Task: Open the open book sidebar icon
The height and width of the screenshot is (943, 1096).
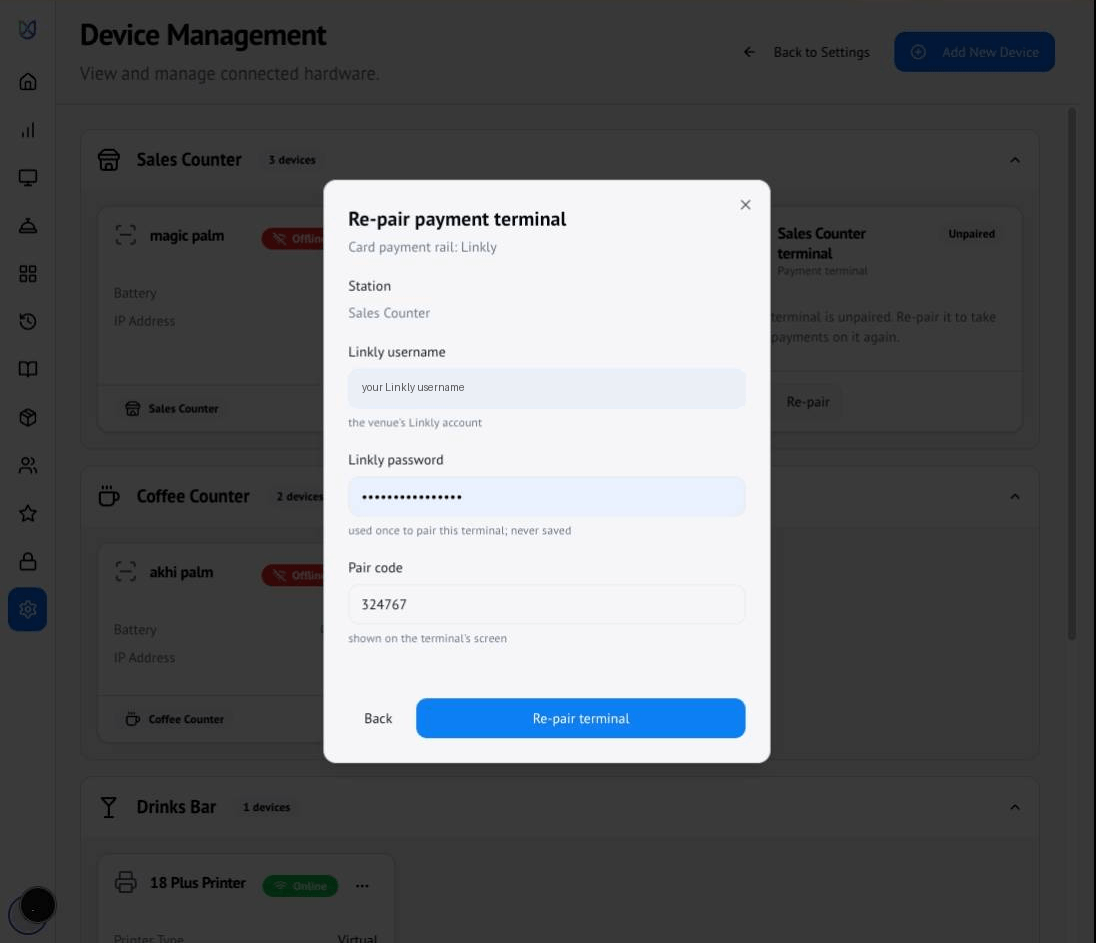Action: point(27,369)
